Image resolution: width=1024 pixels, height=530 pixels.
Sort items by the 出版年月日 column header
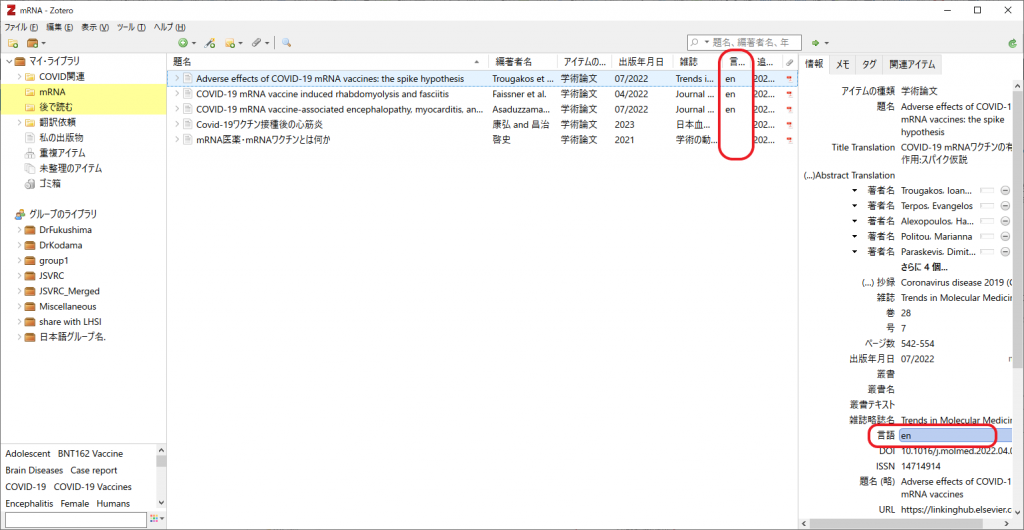(x=643, y=62)
